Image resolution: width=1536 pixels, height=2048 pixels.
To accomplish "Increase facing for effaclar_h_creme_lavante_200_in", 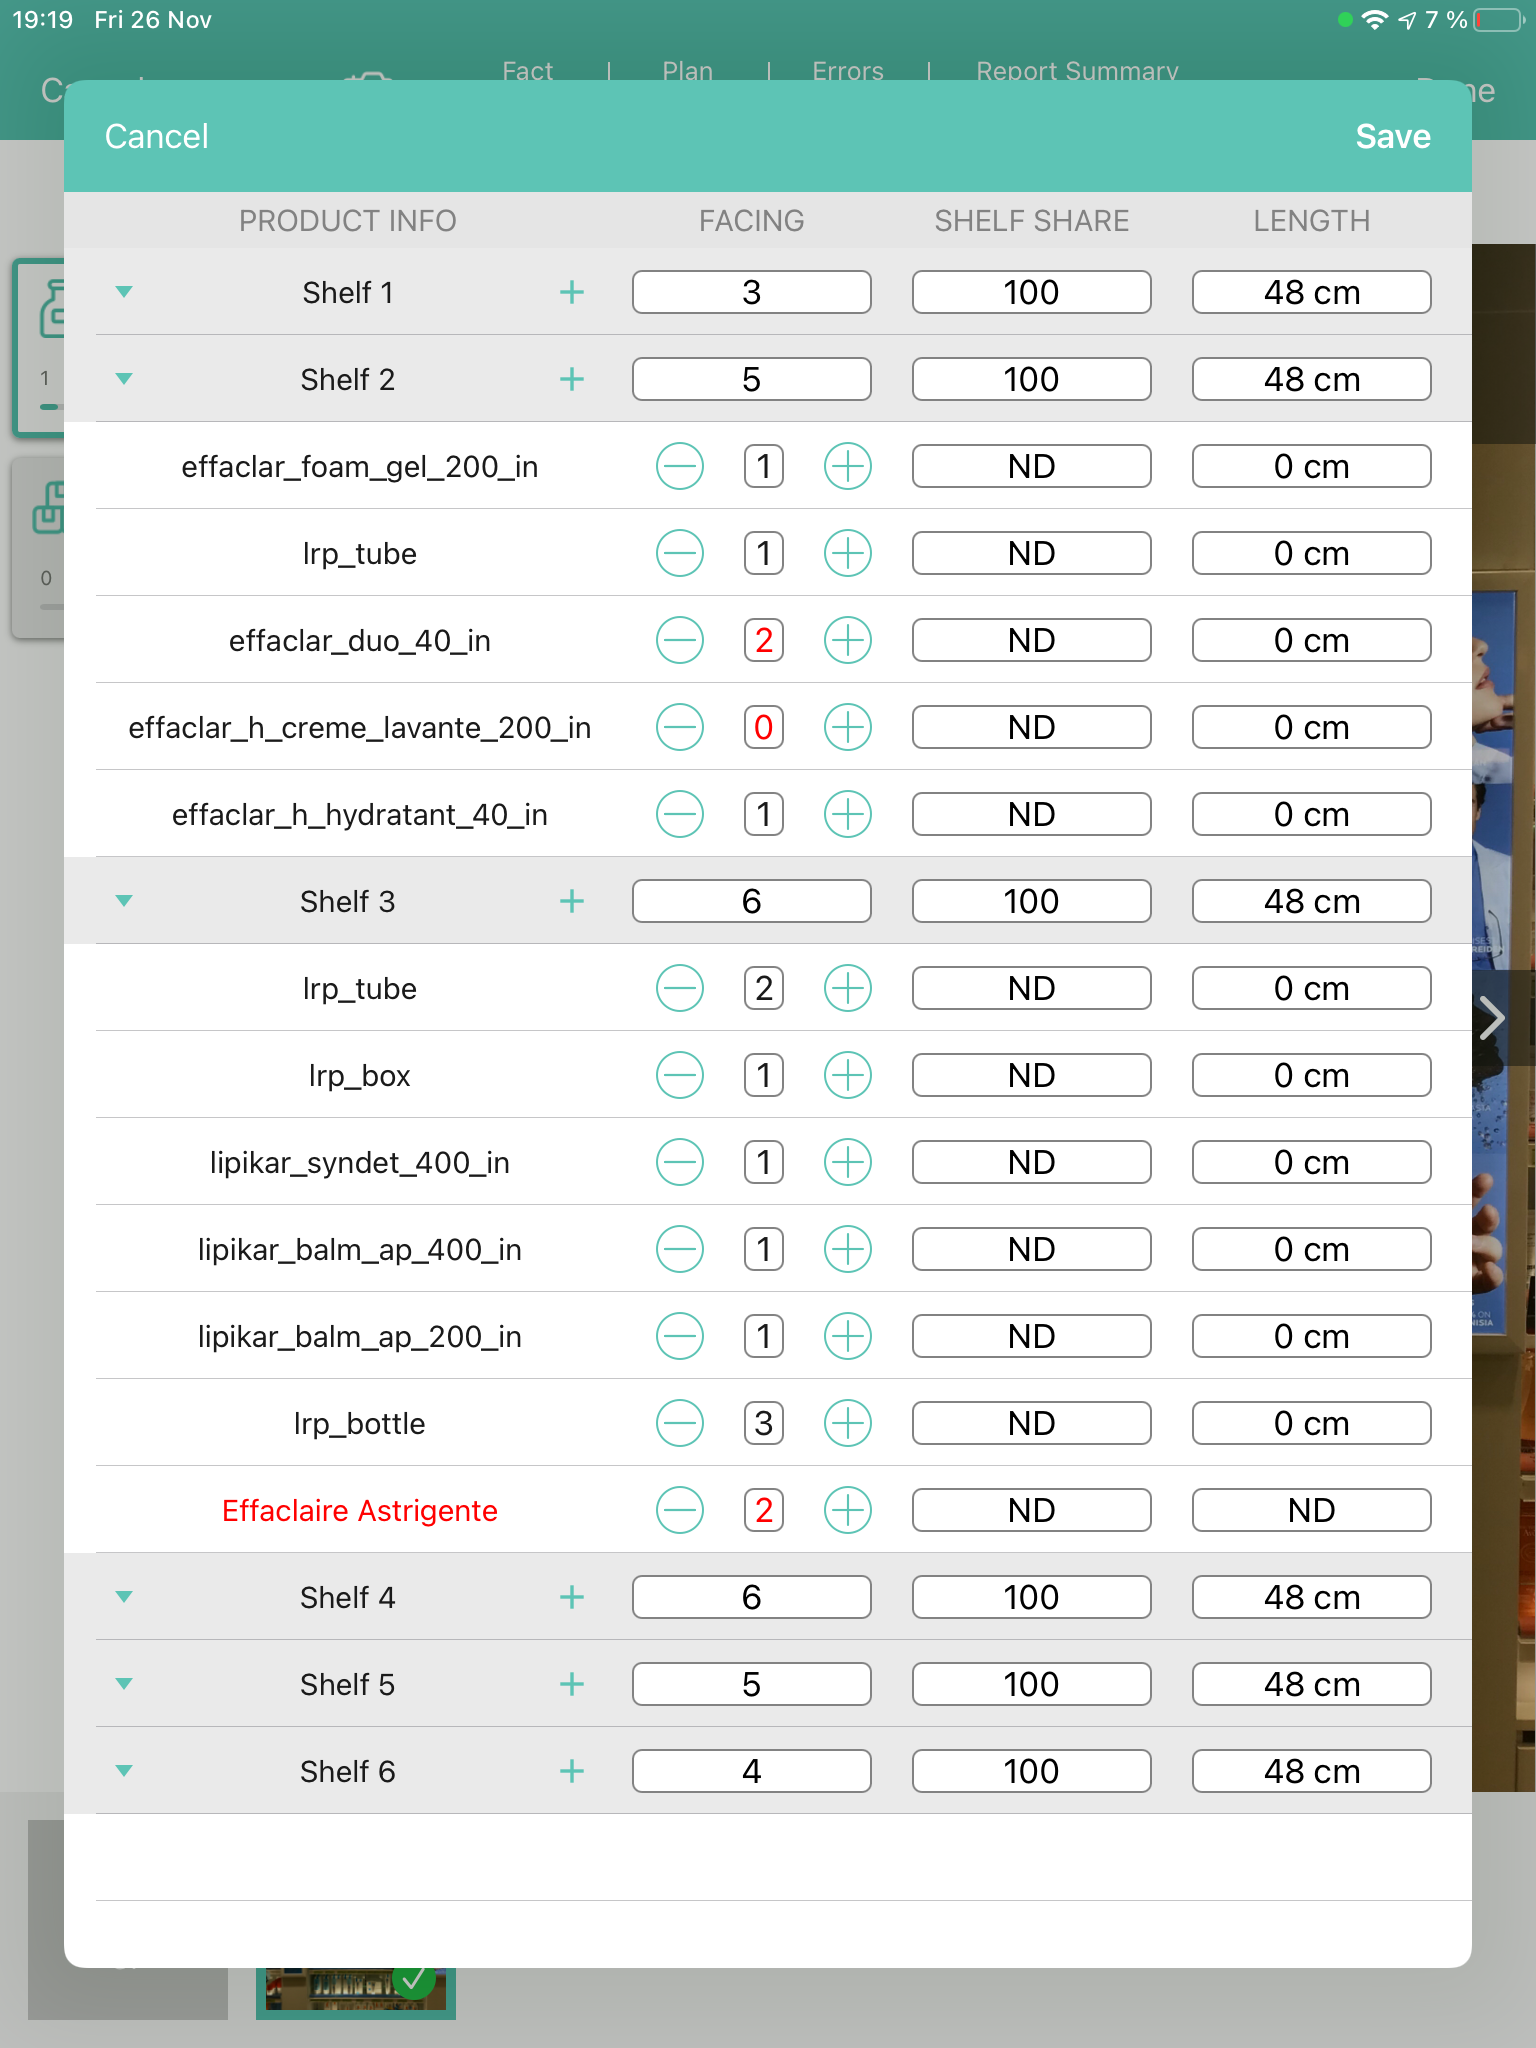I will pos(847,728).
